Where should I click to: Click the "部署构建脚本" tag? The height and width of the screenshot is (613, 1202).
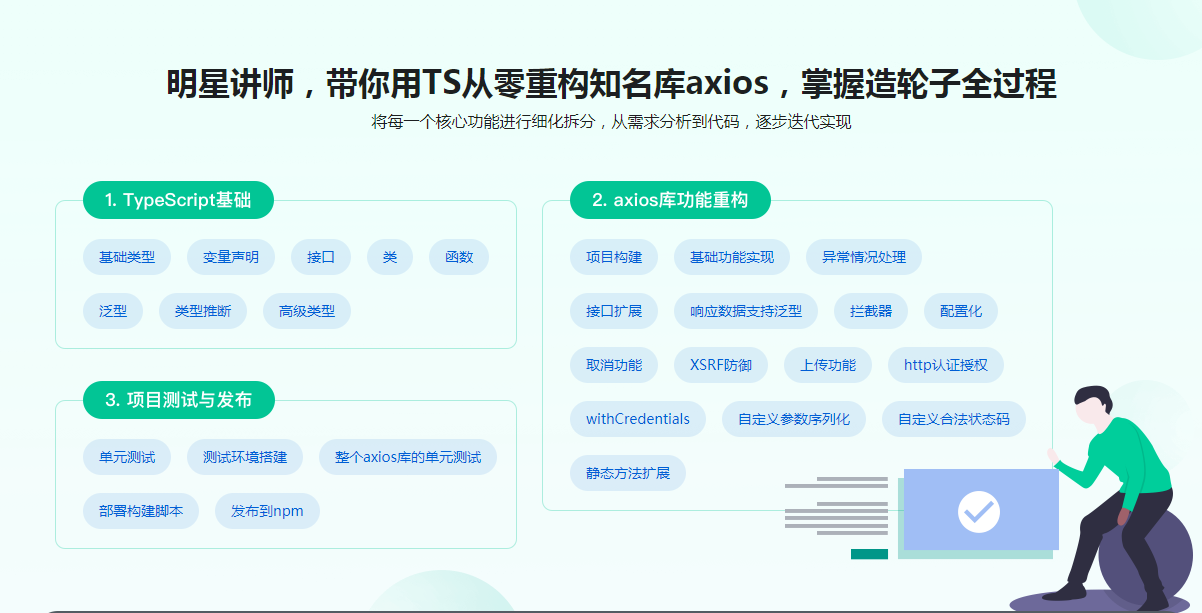pyautogui.click(x=141, y=510)
